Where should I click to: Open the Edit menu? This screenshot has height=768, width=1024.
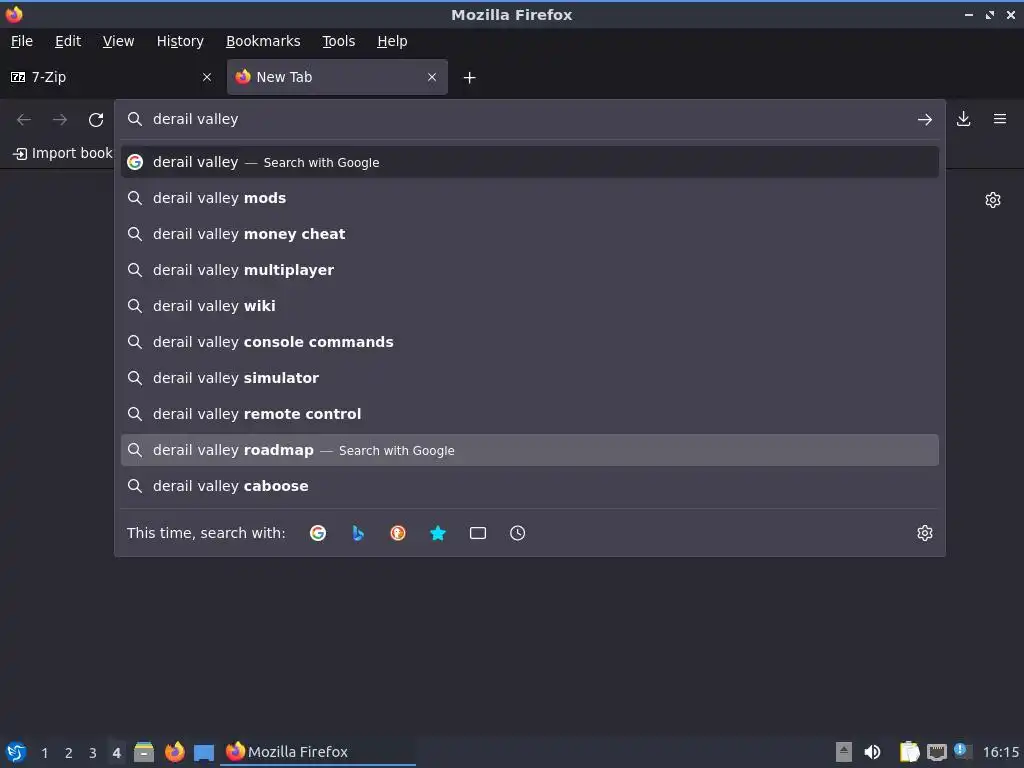(x=68, y=41)
